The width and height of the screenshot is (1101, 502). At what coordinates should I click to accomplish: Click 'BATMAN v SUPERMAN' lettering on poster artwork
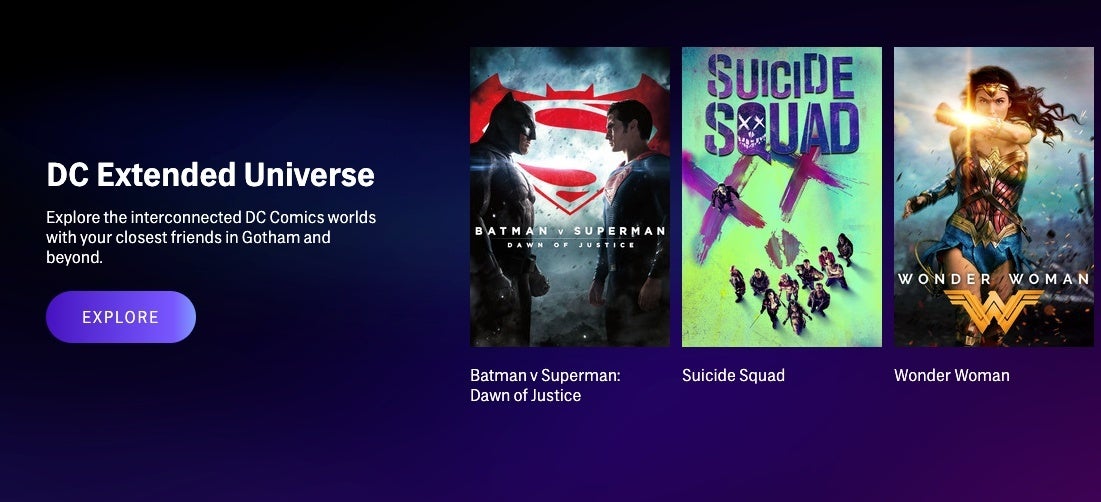click(569, 231)
